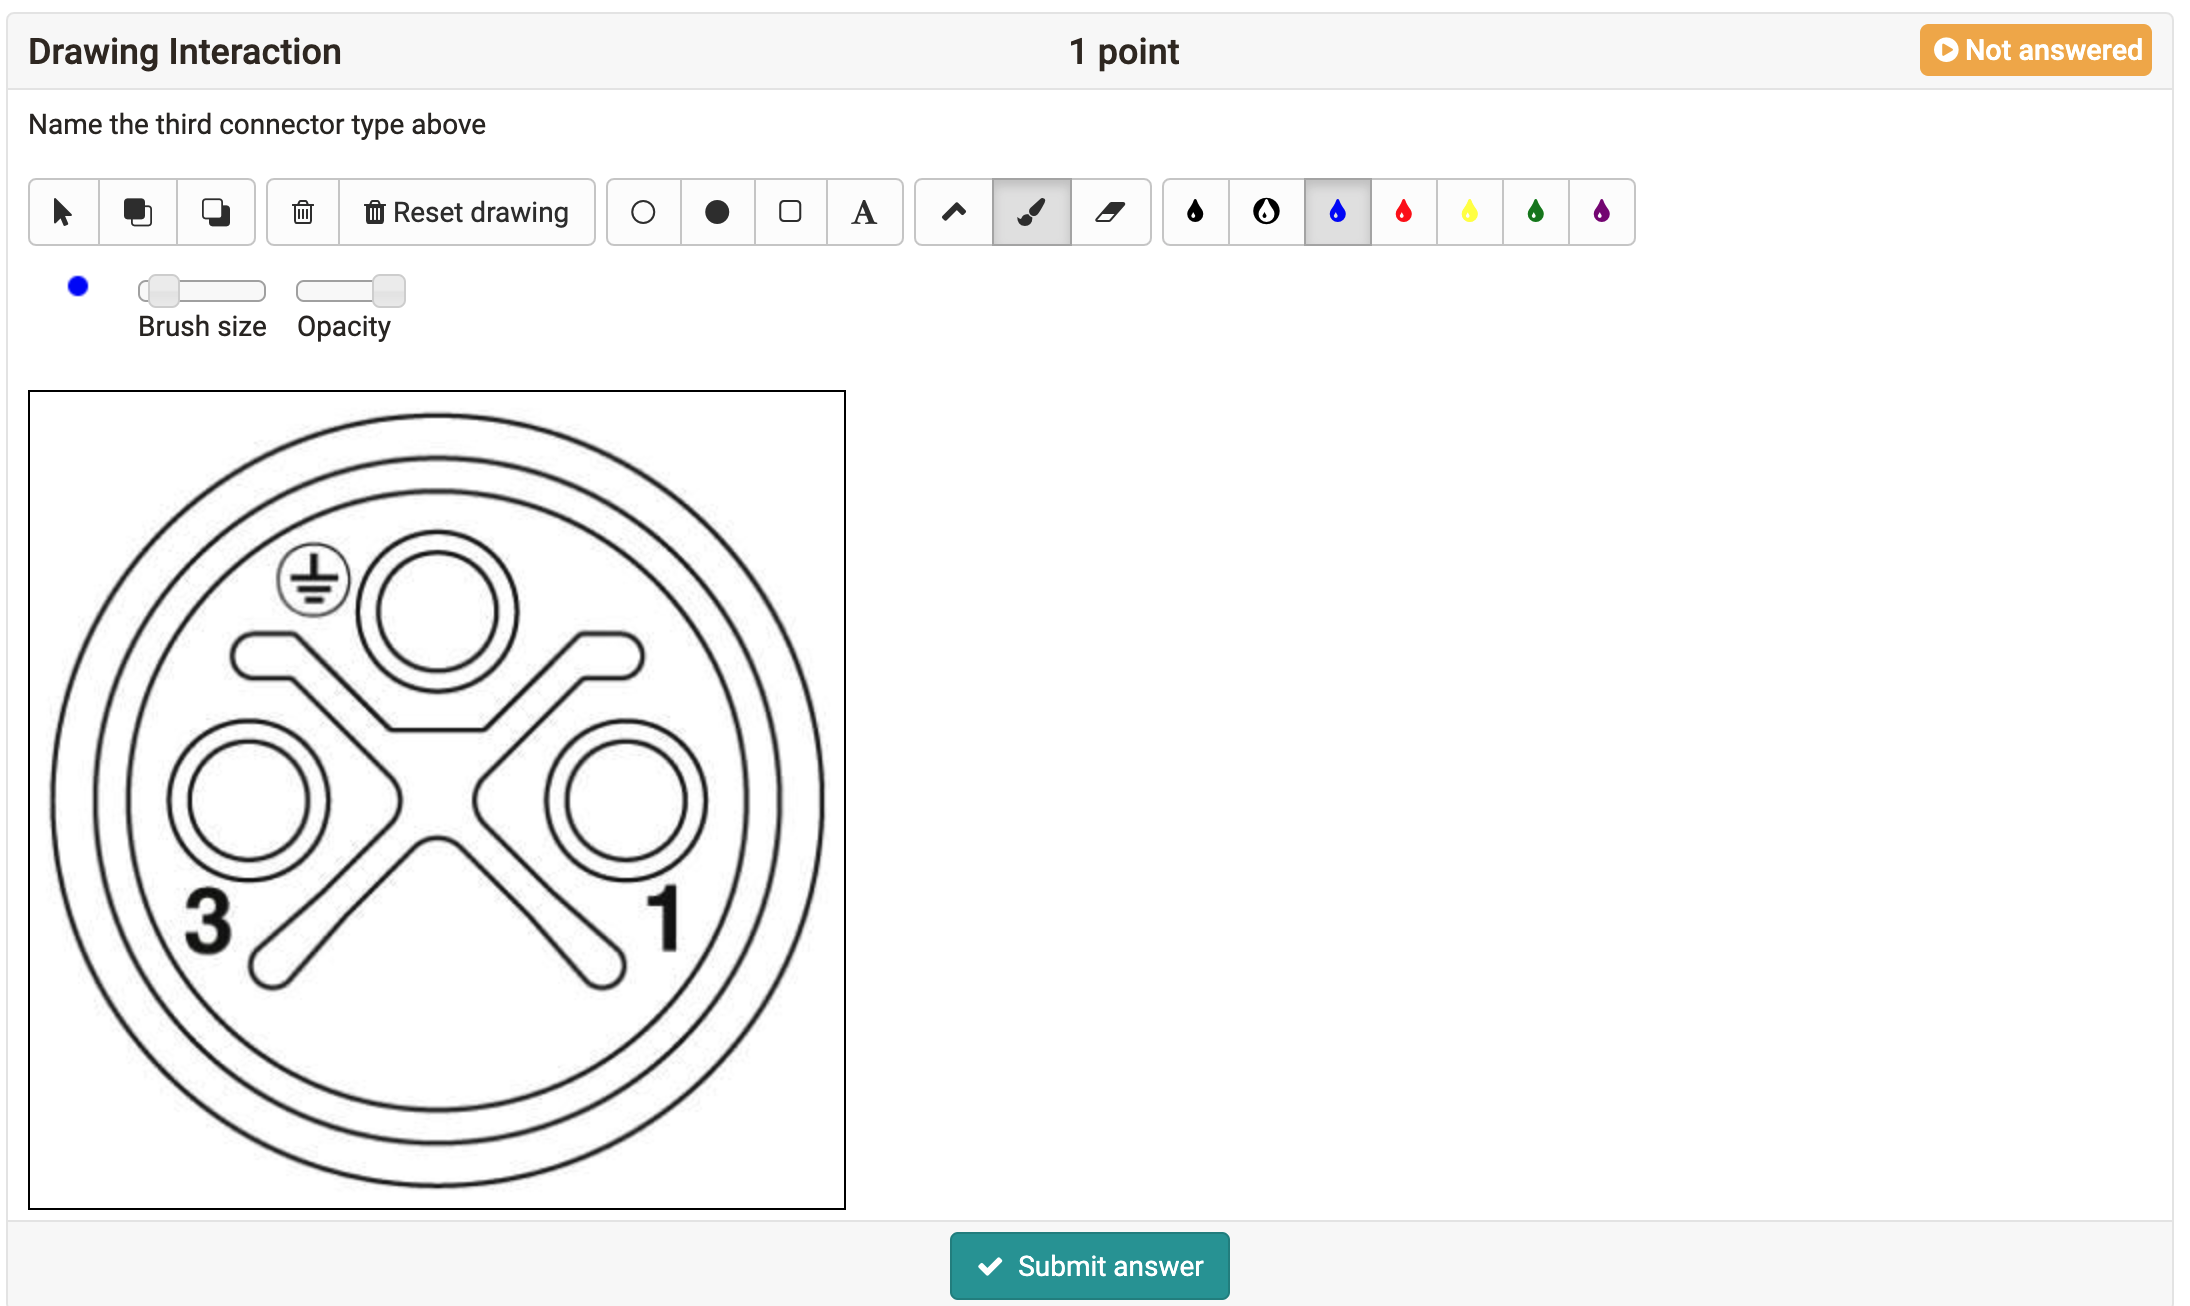This screenshot has height=1306, width=2190.
Task: Click on the connector drawing canvas
Action: (x=437, y=800)
